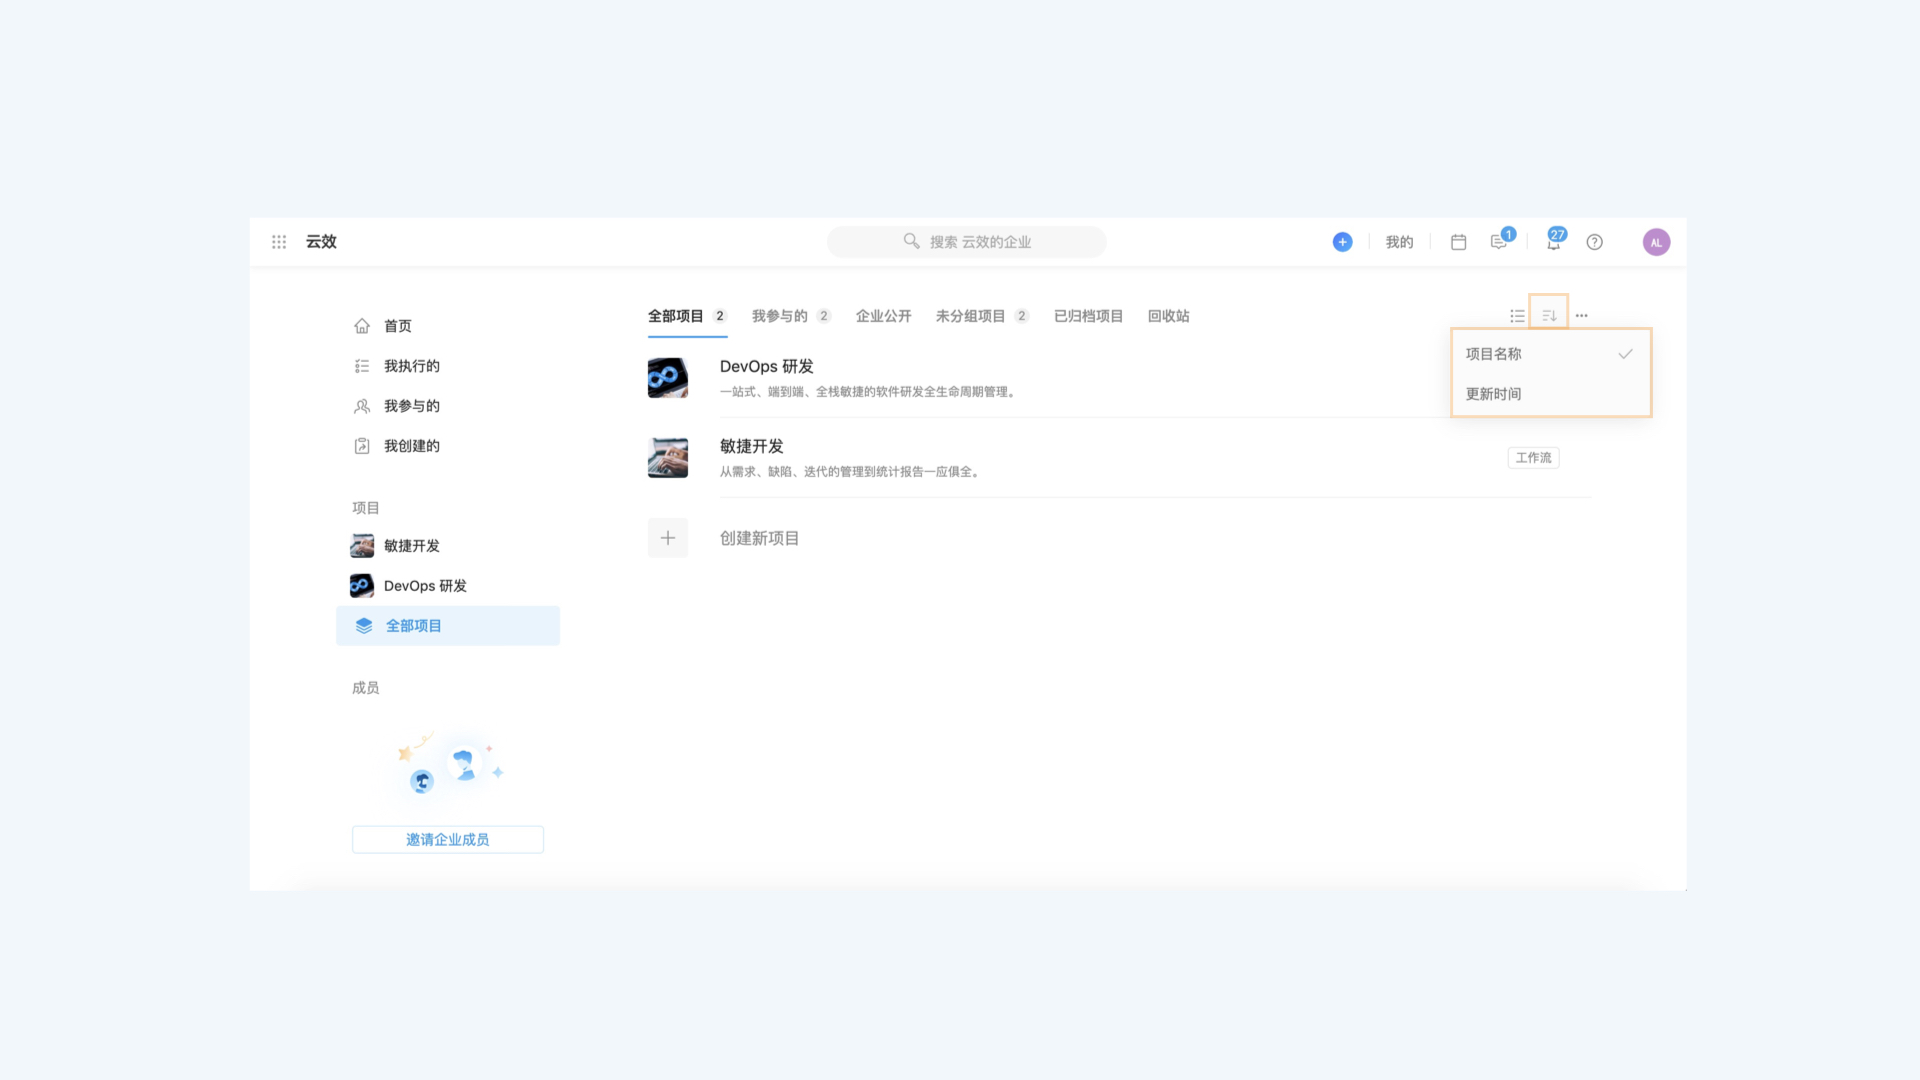Click the 工作流 label on 敏捷开发
This screenshot has height=1080, width=1920.
coord(1534,458)
